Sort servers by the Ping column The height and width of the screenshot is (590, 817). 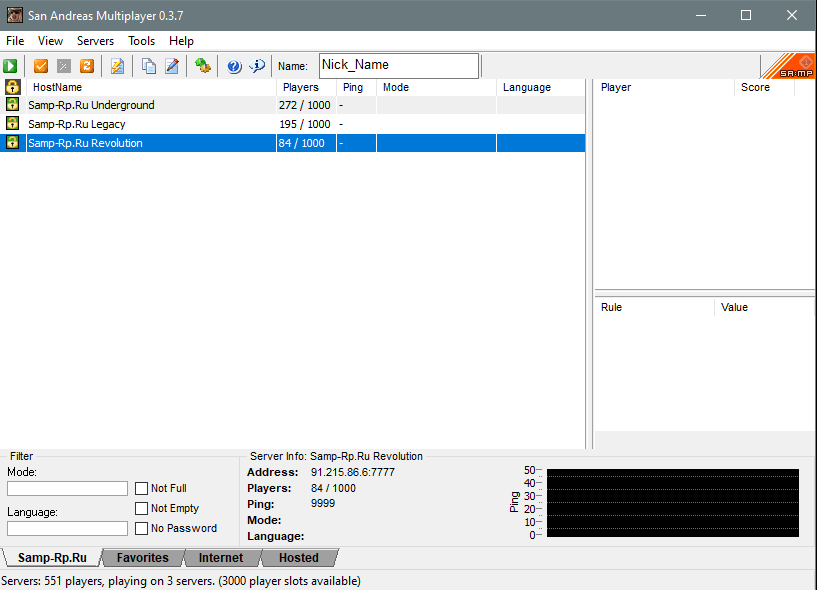[356, 87]
